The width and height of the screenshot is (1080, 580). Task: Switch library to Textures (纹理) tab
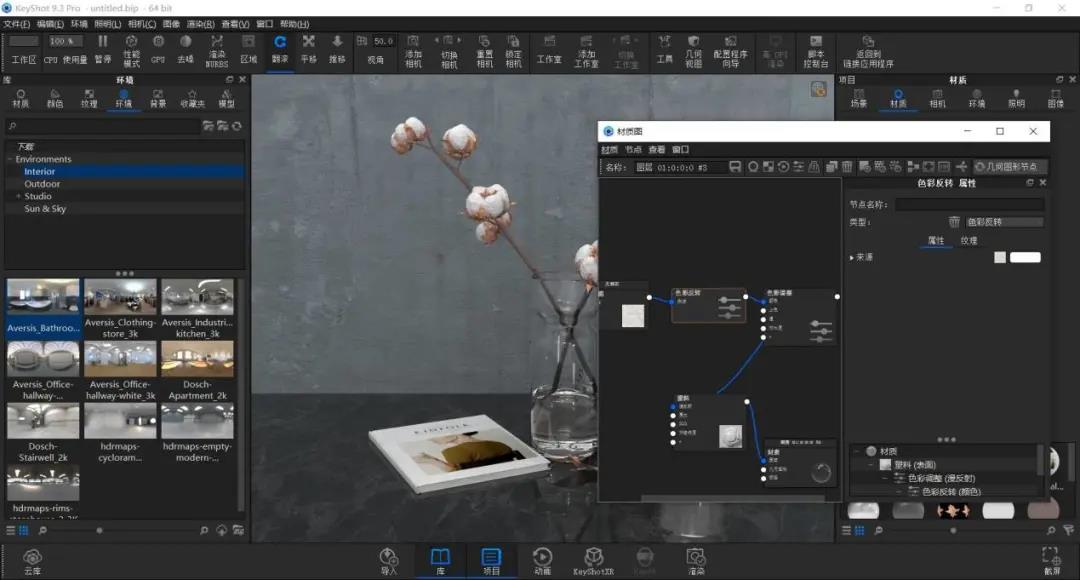(x=89, y=99)
